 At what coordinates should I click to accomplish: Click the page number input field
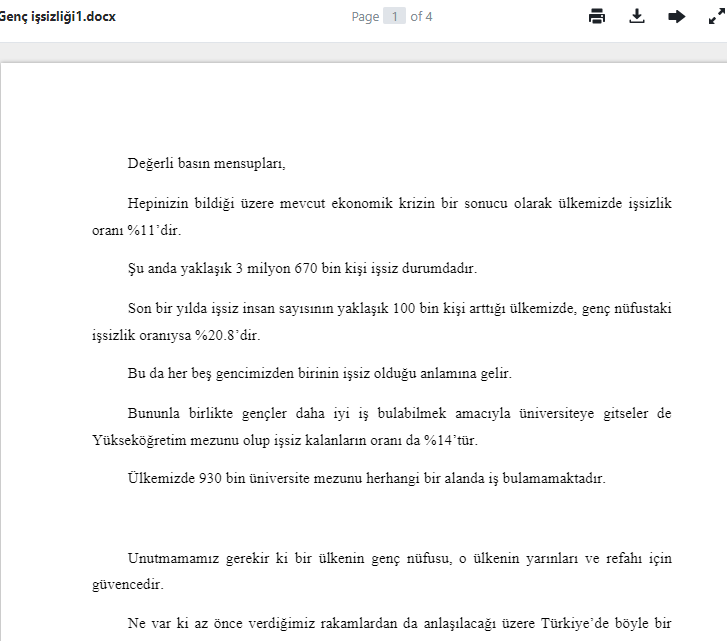(395, 17)
